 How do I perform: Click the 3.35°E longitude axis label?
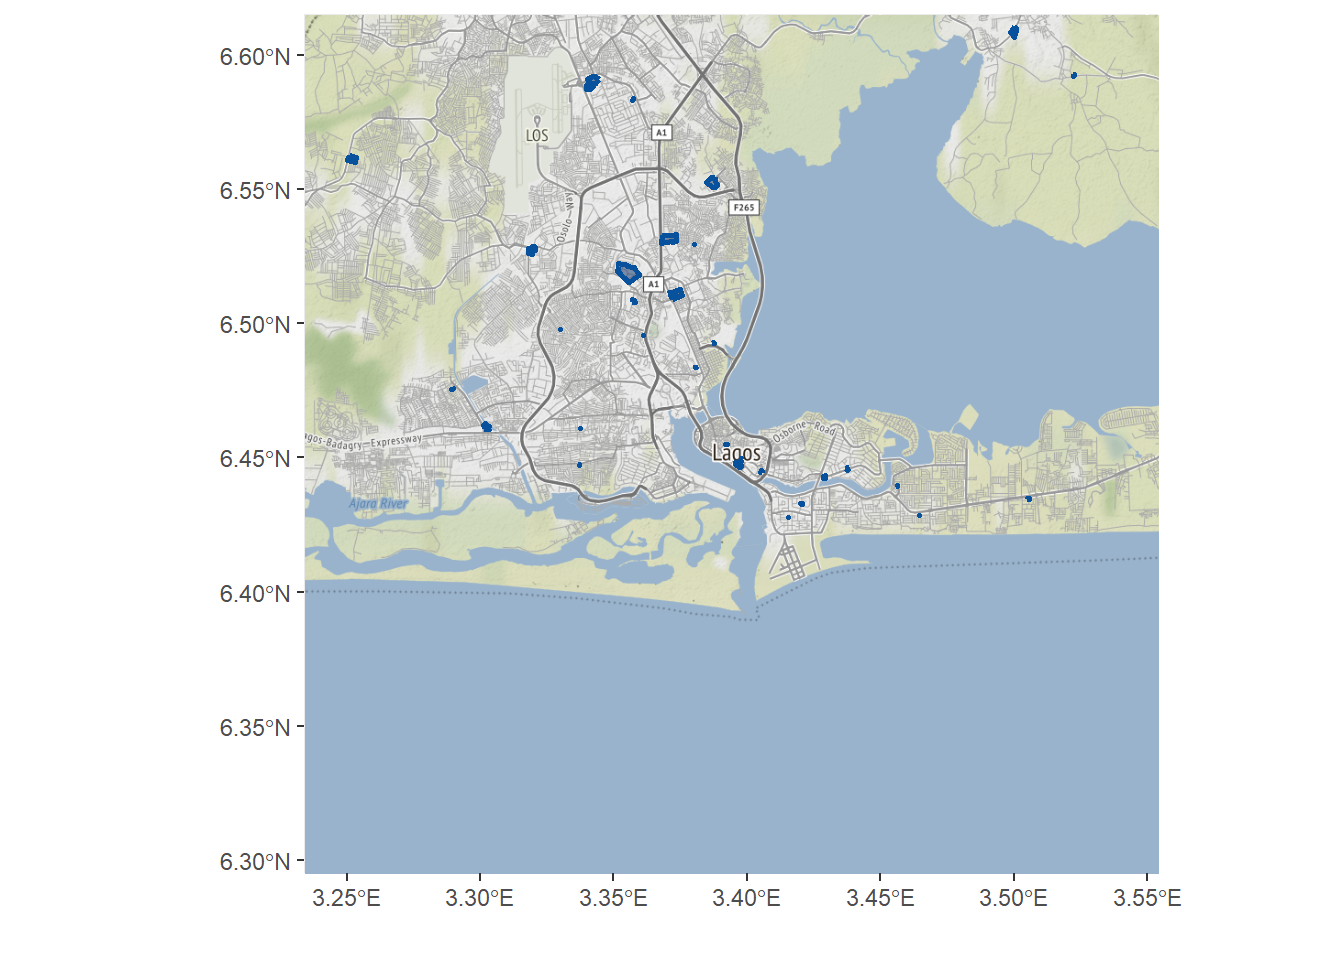point(613,898)
